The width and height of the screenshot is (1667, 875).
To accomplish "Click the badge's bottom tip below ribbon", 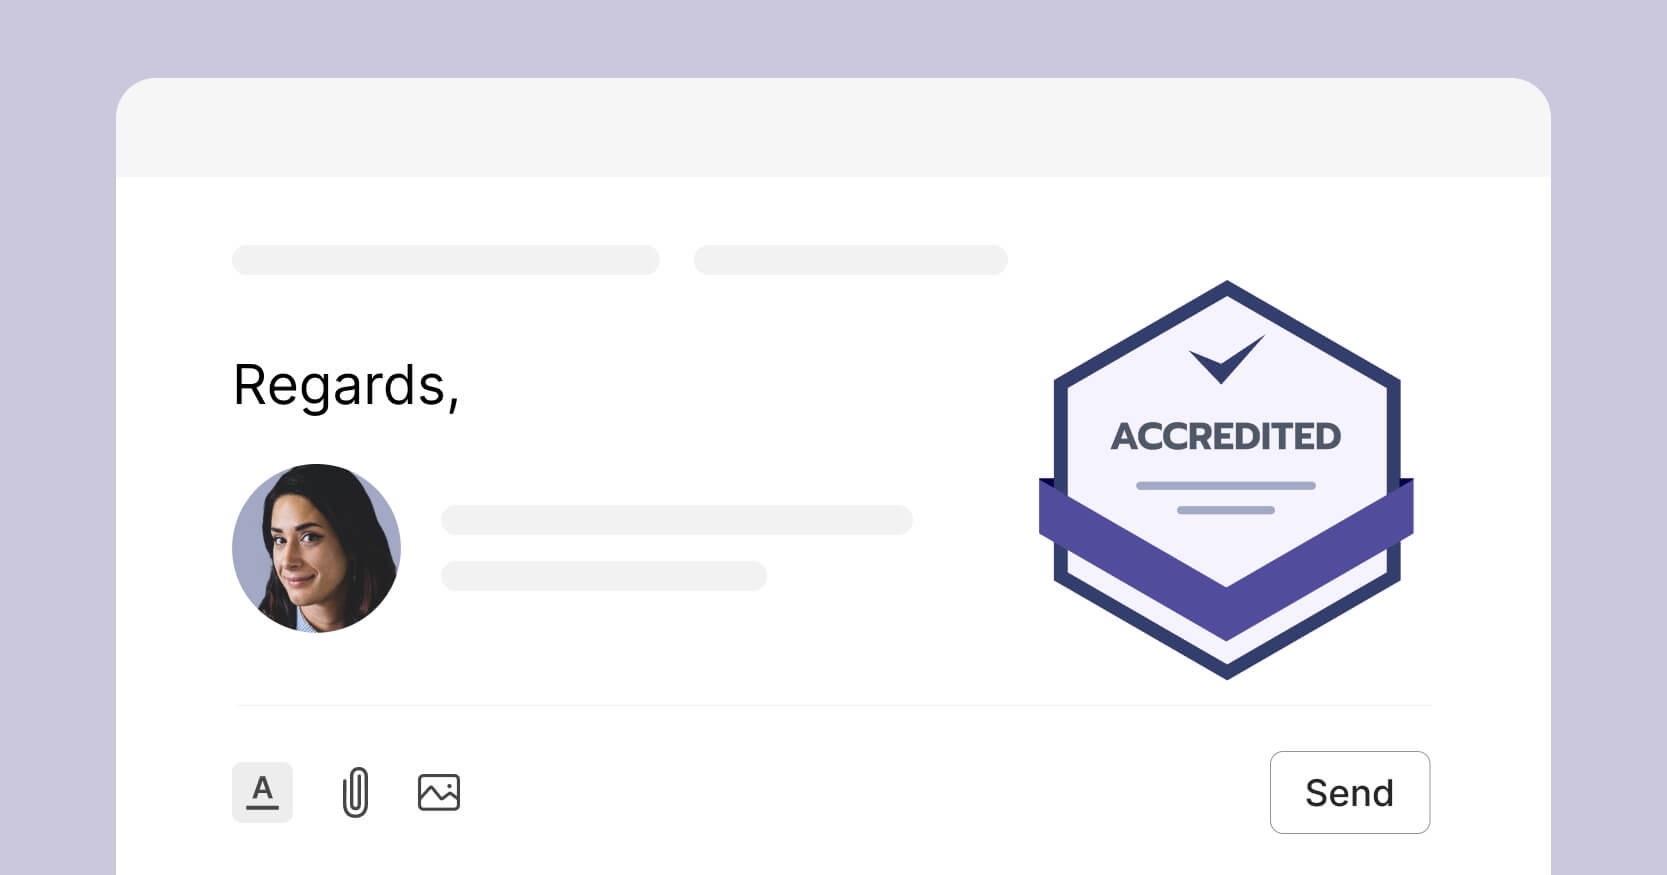I will tap(1227, 659).
